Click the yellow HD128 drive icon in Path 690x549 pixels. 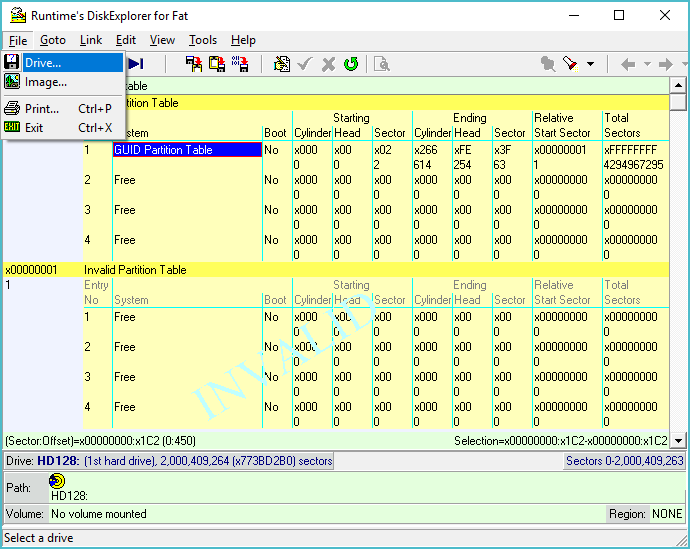coord(57,481)
